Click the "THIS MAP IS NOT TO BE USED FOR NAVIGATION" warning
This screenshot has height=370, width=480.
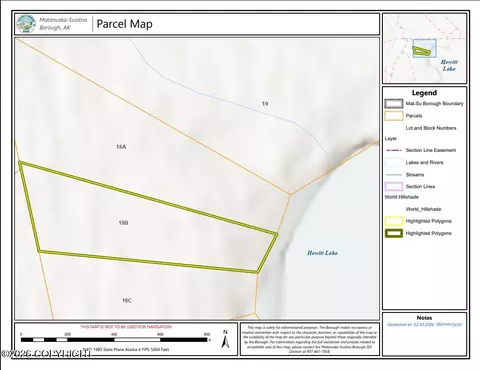tap(126, 327)
